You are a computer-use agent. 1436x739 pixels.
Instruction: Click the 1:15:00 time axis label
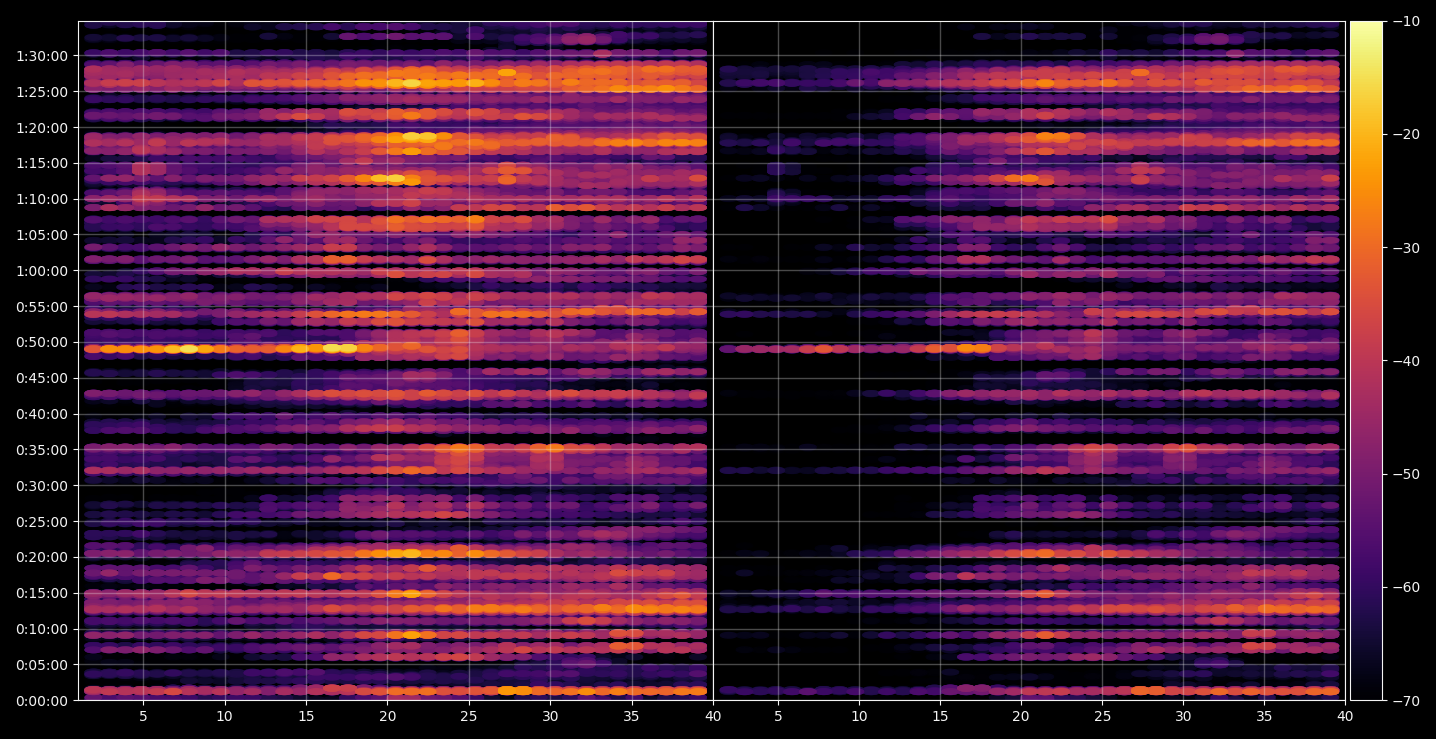pos(41,163)
